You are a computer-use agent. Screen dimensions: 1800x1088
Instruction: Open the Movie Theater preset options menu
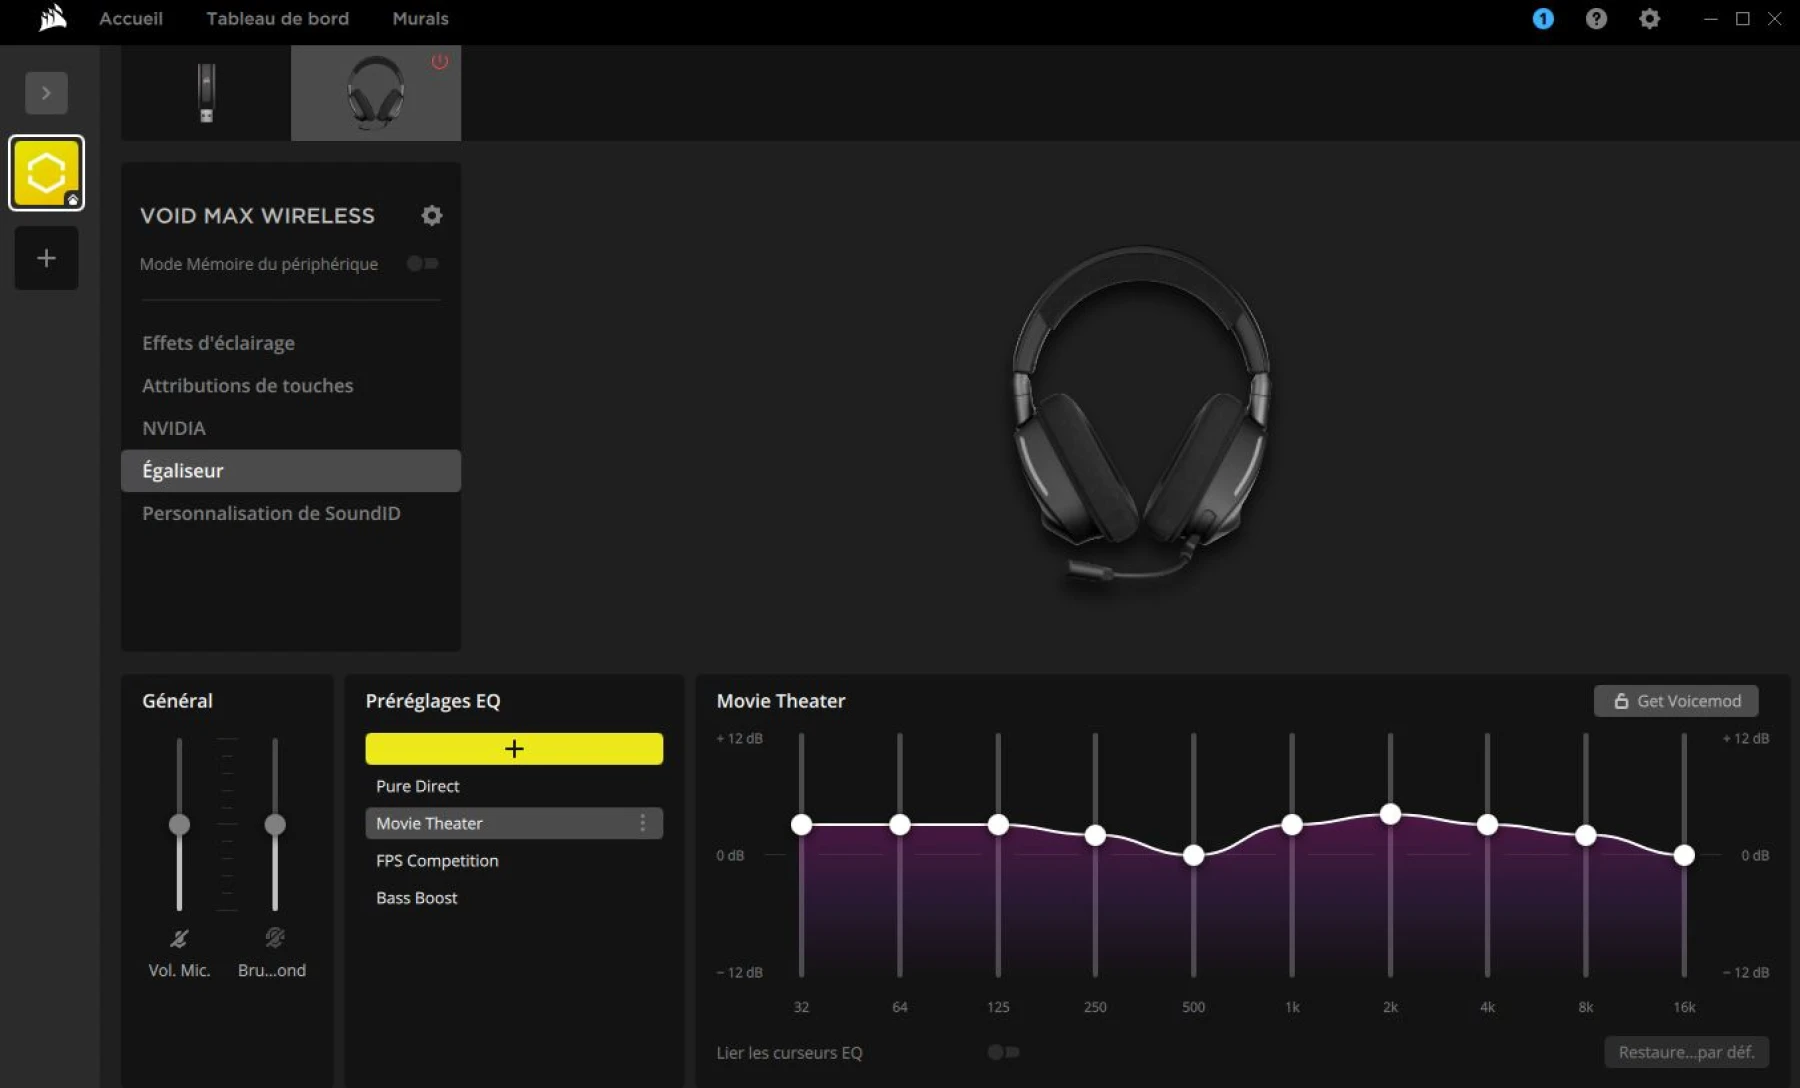click(x=643, y=823)
